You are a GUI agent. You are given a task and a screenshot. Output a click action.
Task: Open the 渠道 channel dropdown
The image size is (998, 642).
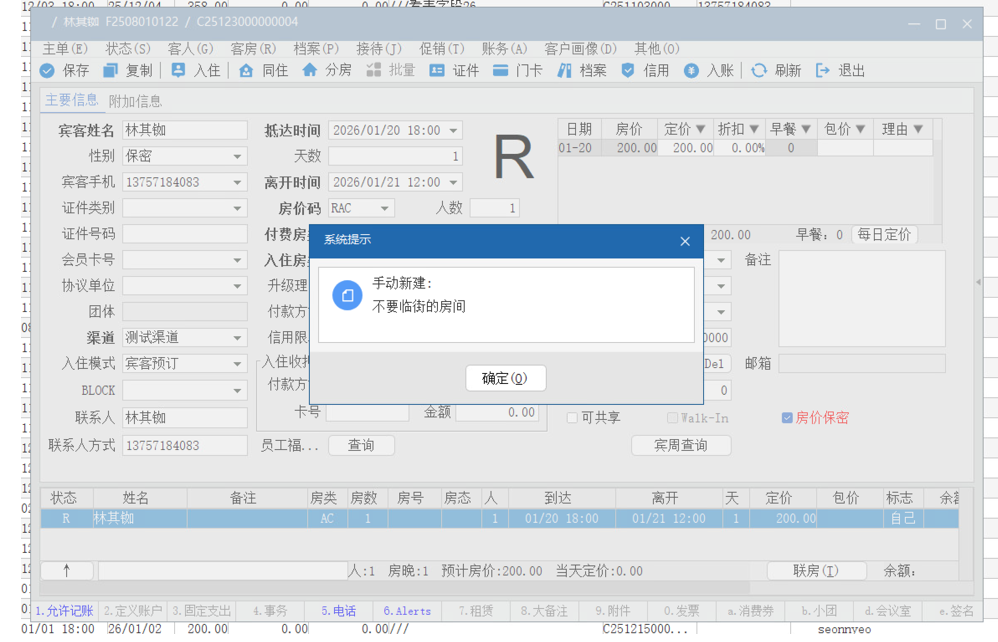pos(237,339)
